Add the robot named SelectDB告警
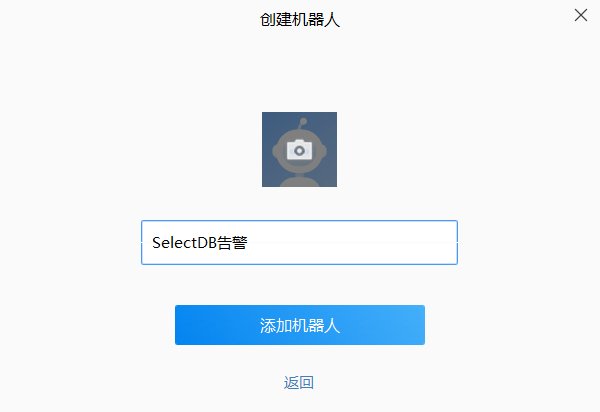Viewport: 600px width, 412px height. (300, 325)
